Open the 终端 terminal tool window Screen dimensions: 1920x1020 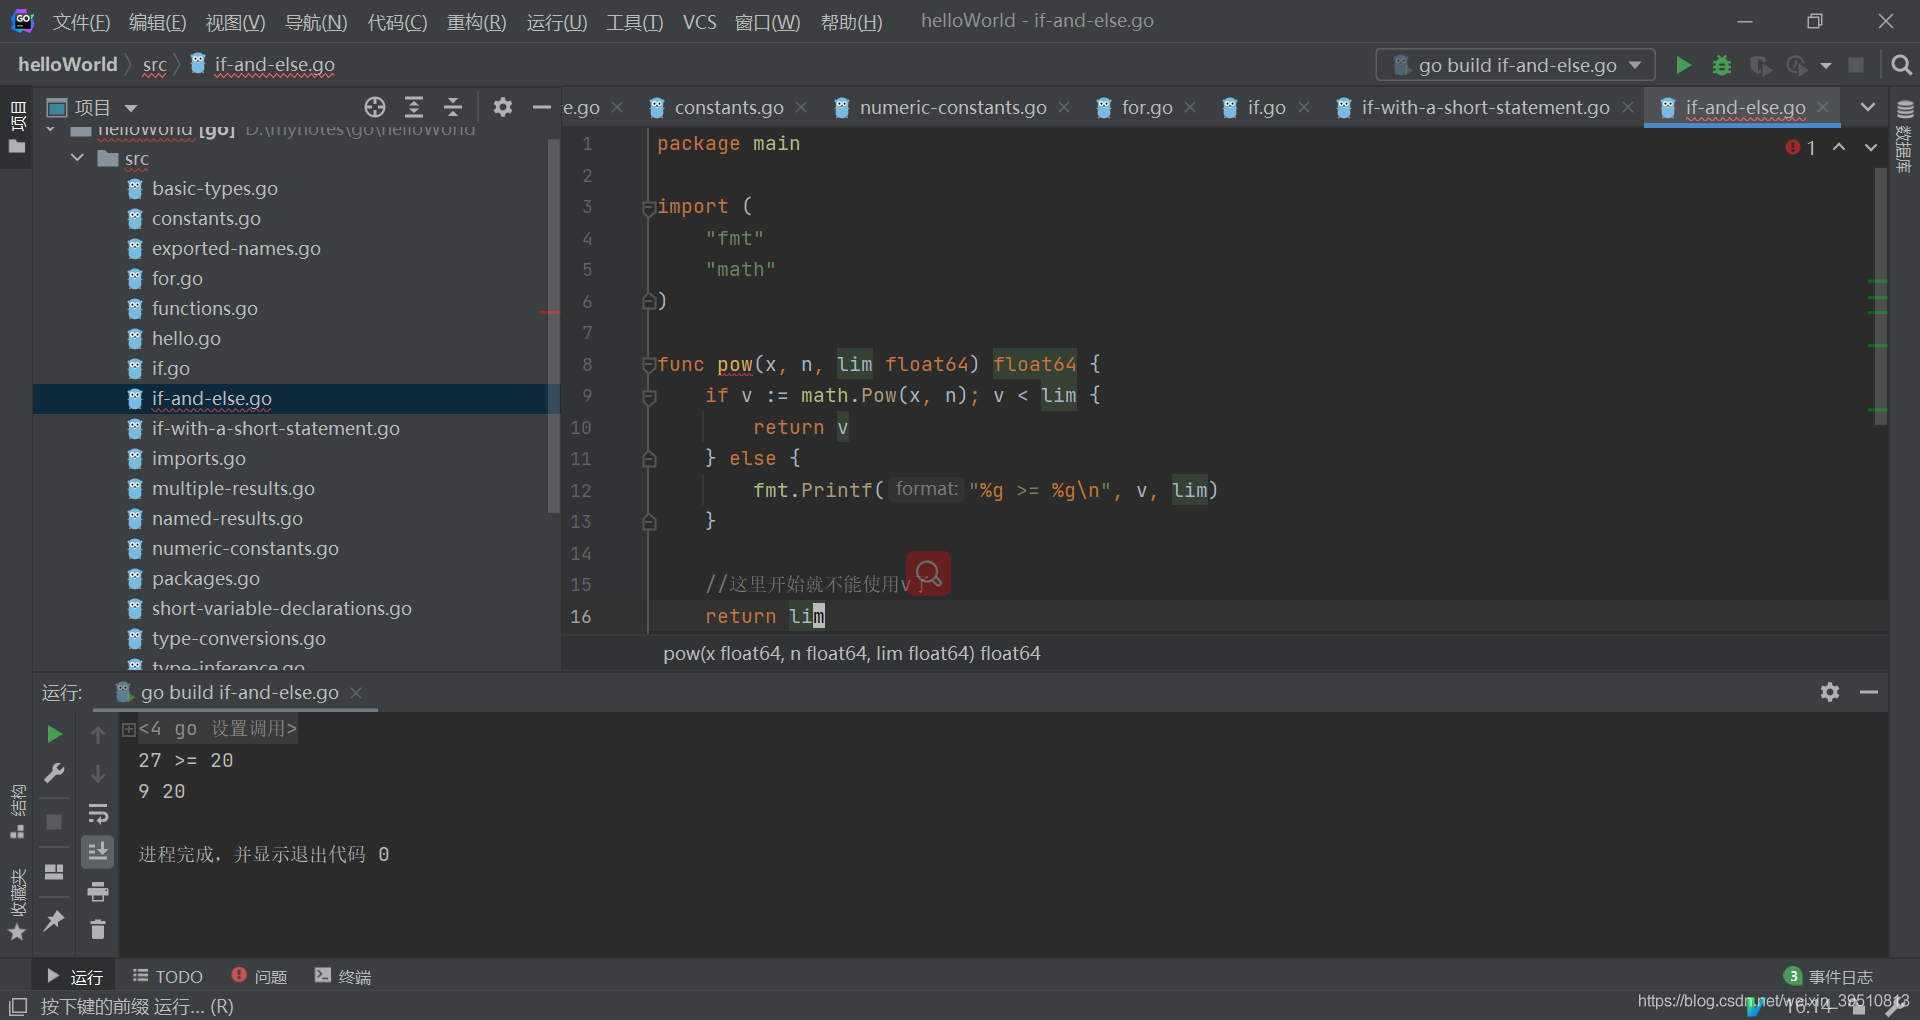(x=343, y=976)
